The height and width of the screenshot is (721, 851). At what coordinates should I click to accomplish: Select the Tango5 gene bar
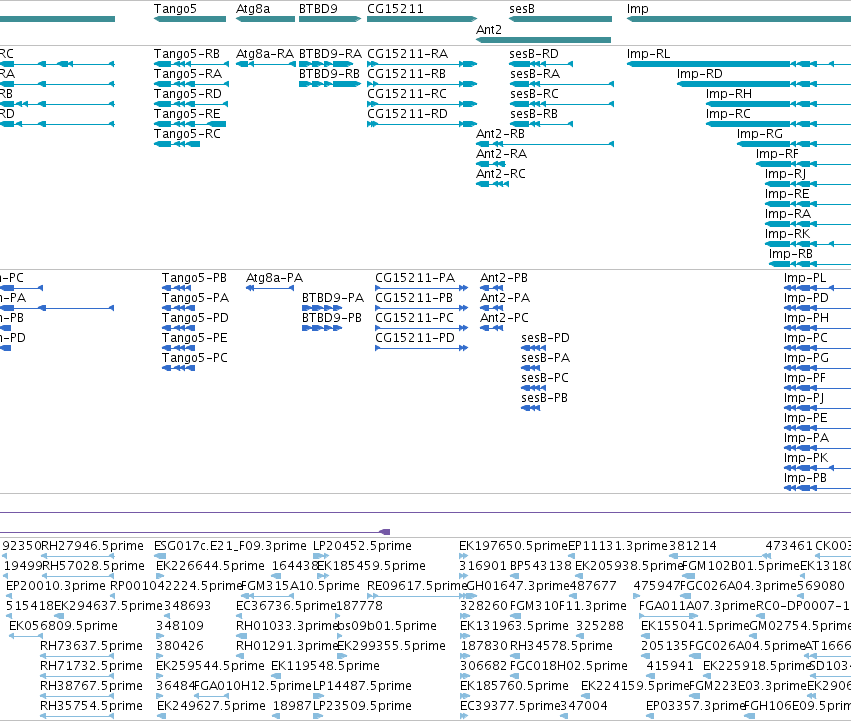tap(190, 19)
